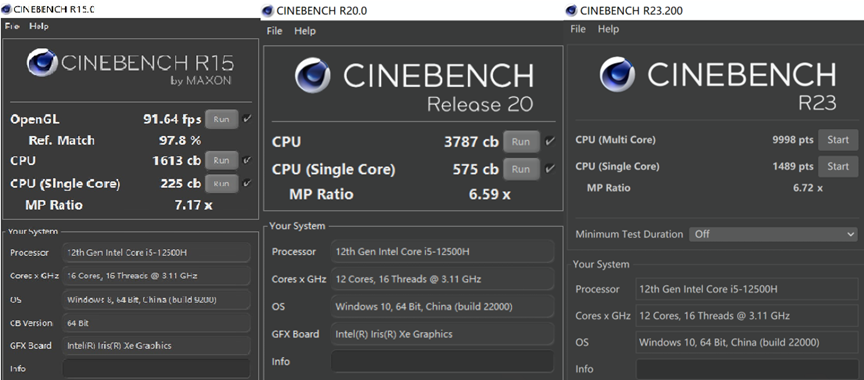Start the CPU (Multi Core) test in R23
This screenshot has height=380, width=864.
[x=838, y=140]
